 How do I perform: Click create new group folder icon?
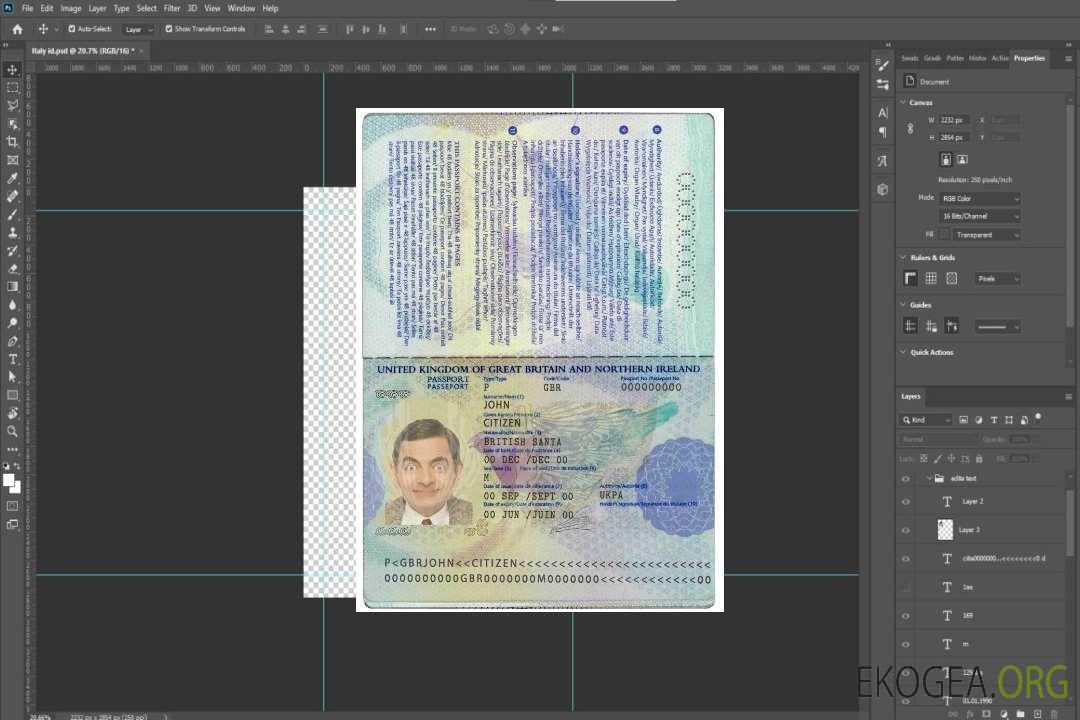1020,714
